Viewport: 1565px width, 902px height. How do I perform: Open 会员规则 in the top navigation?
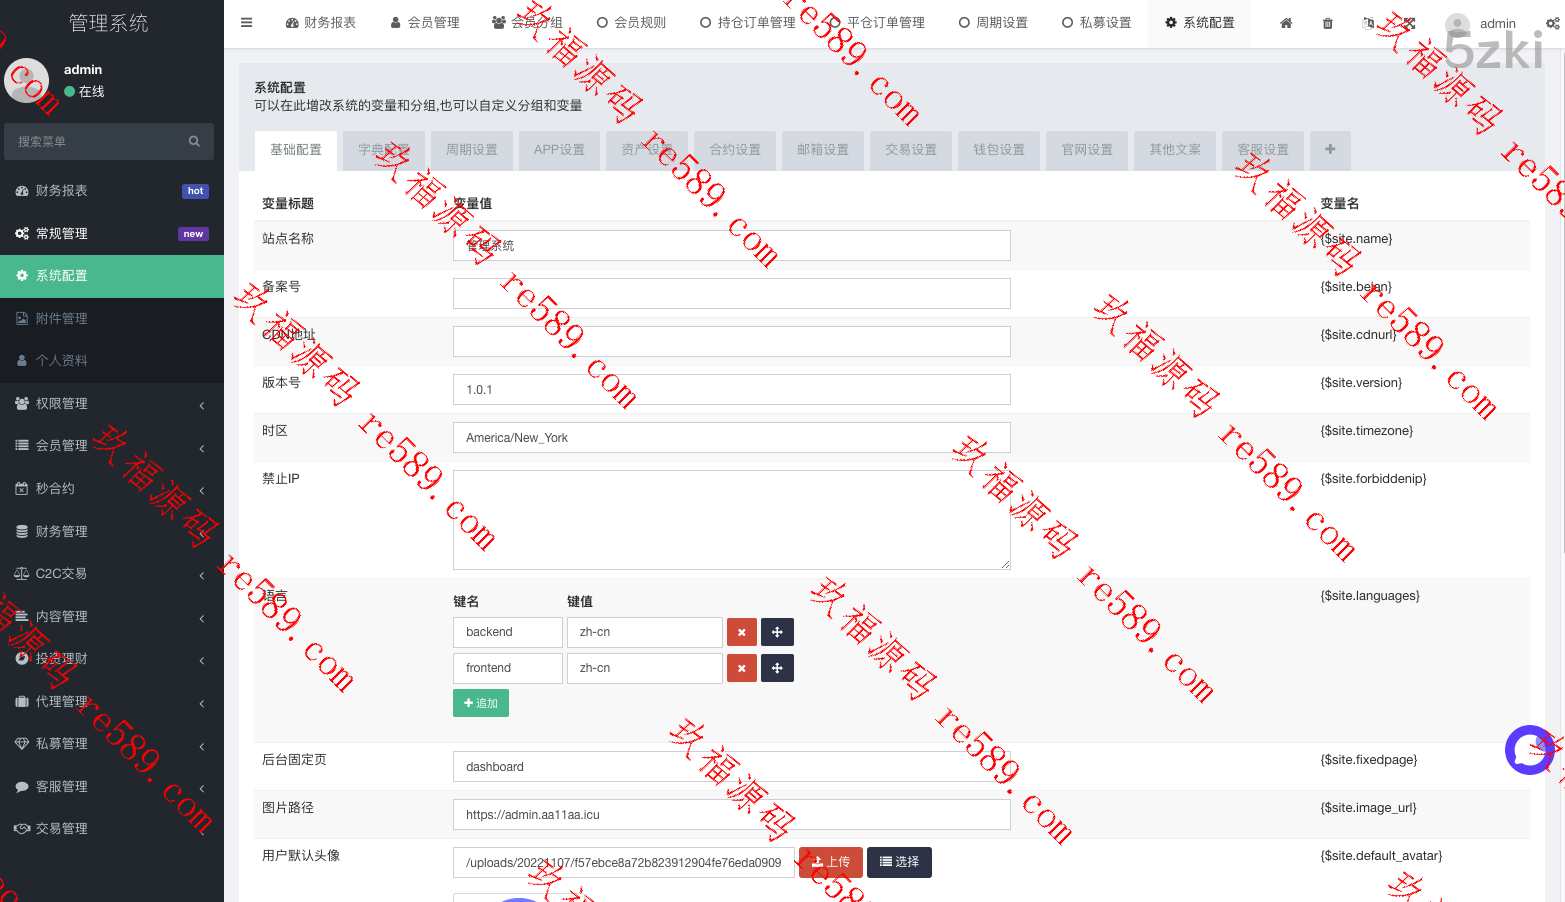631,23
